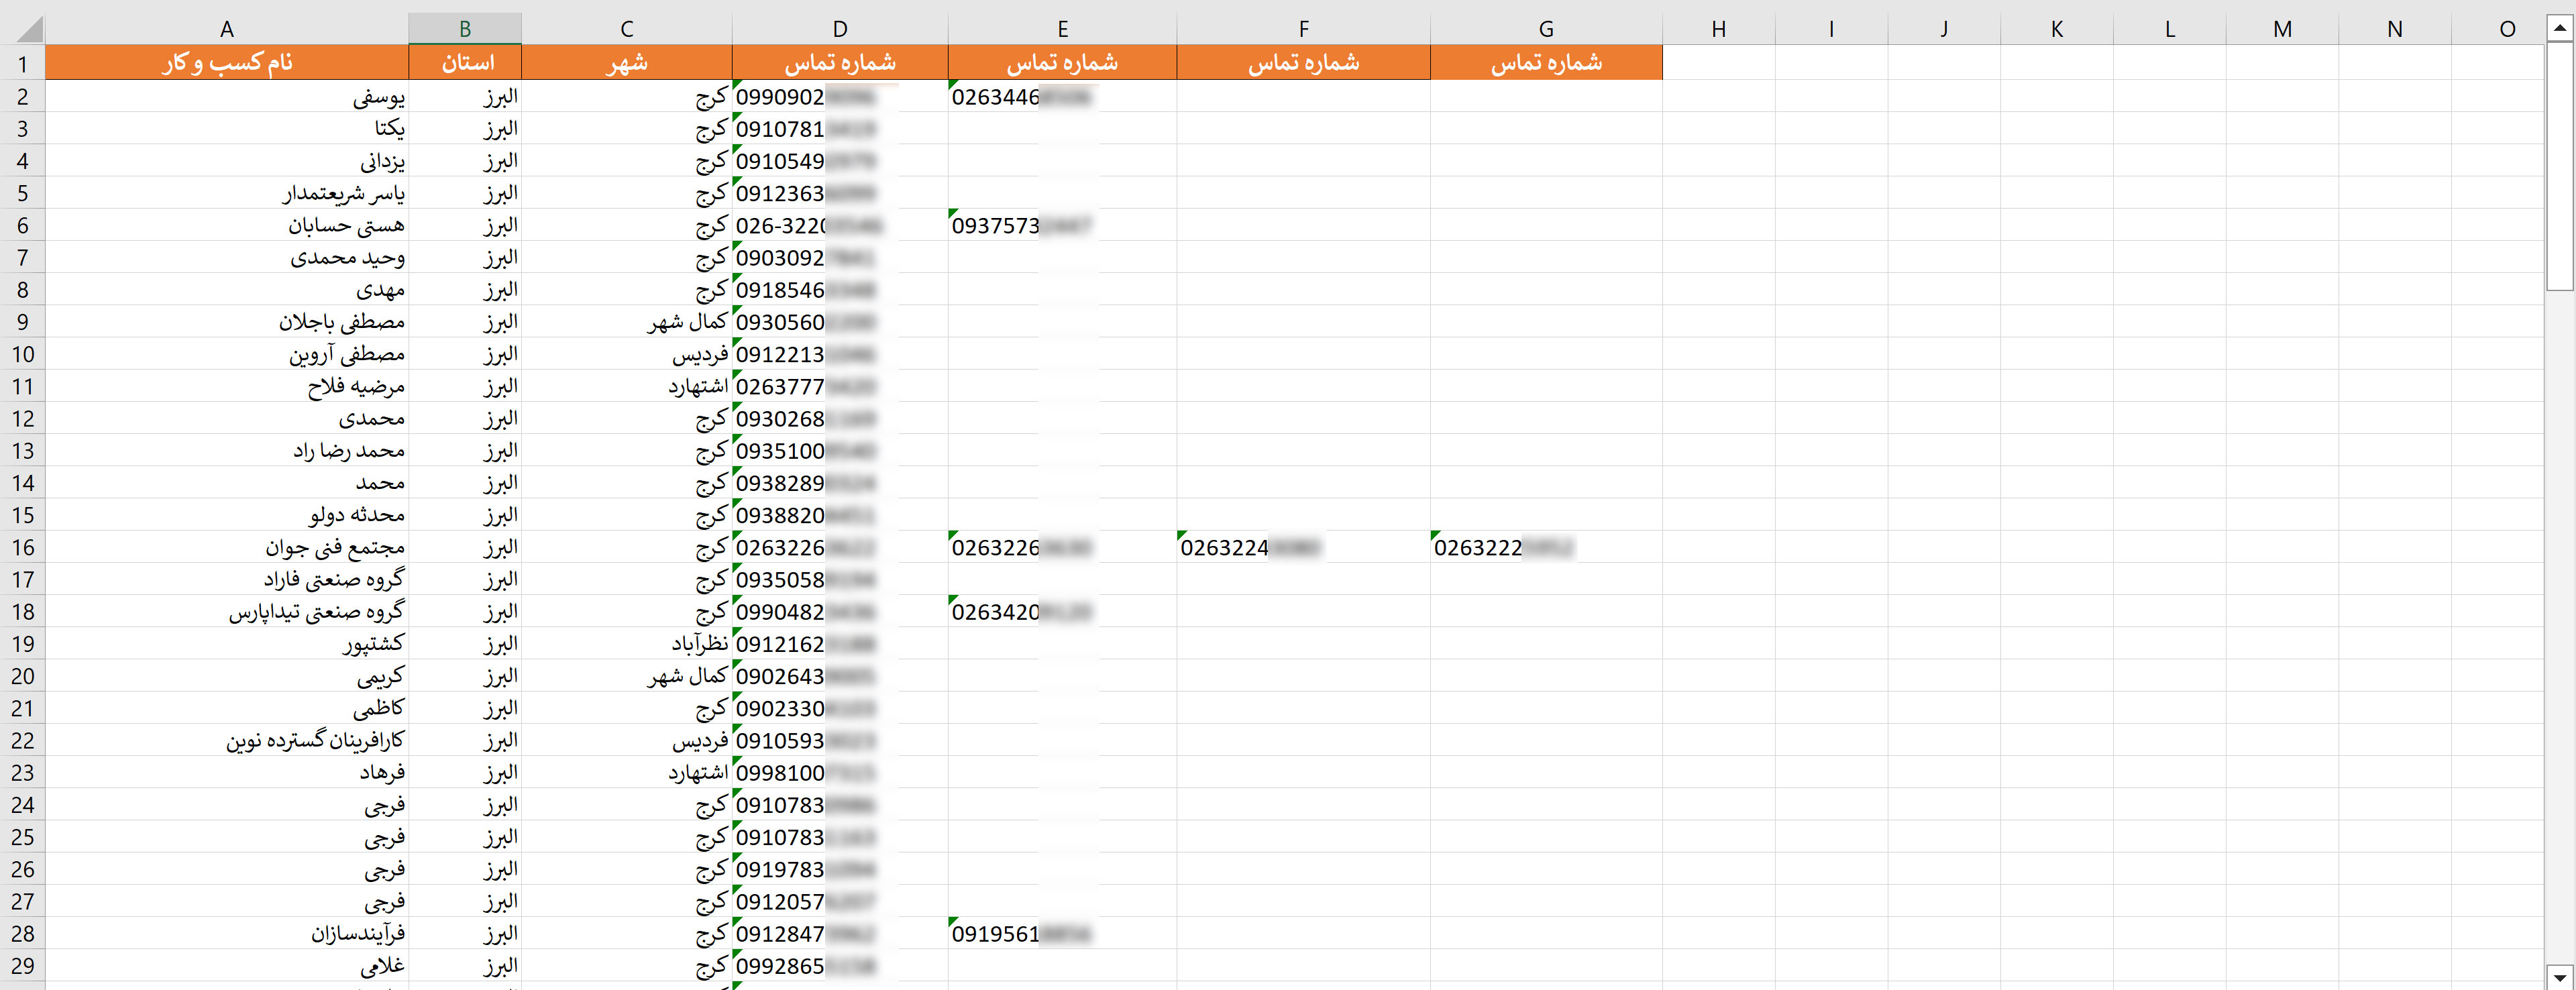Select phone cell starting 0263420
The image size is (2576, 990).
point(1062,611)
